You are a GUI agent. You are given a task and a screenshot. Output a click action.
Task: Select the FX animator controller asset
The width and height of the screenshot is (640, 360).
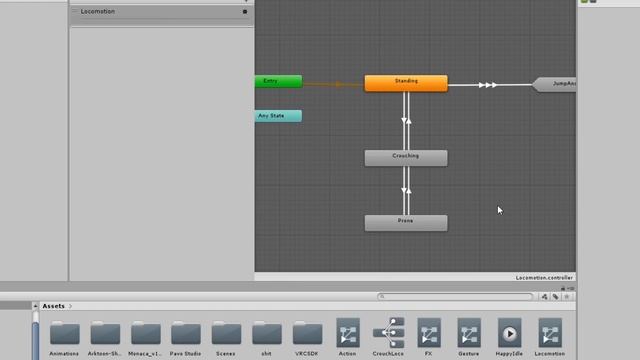[x=429, y=337]
